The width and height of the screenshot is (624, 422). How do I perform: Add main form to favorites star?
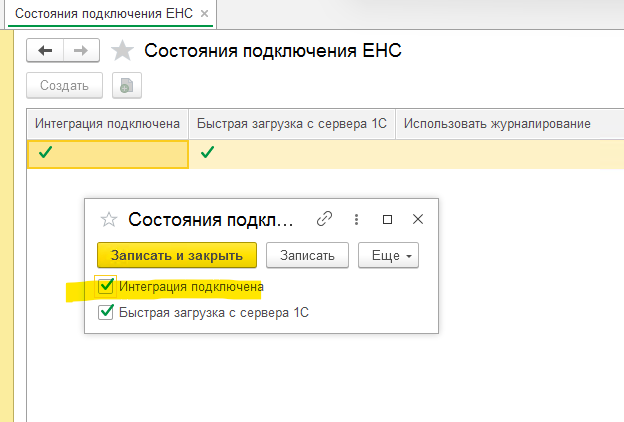122,52
